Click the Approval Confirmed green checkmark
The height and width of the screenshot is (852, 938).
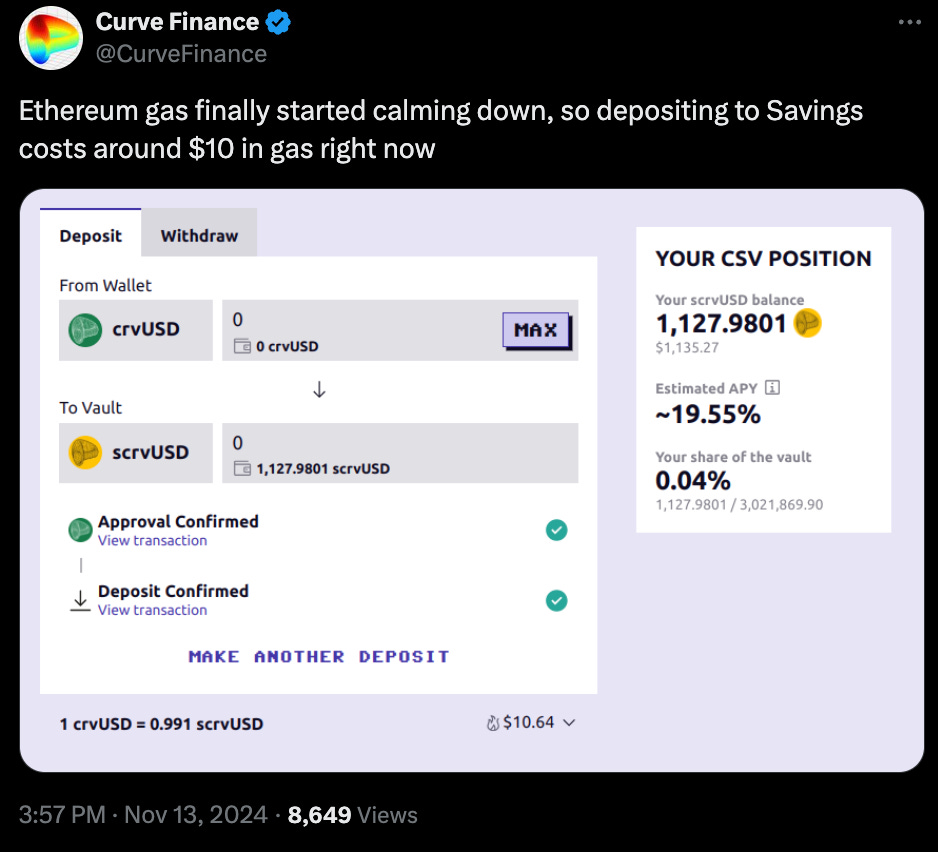click(556, 530)
